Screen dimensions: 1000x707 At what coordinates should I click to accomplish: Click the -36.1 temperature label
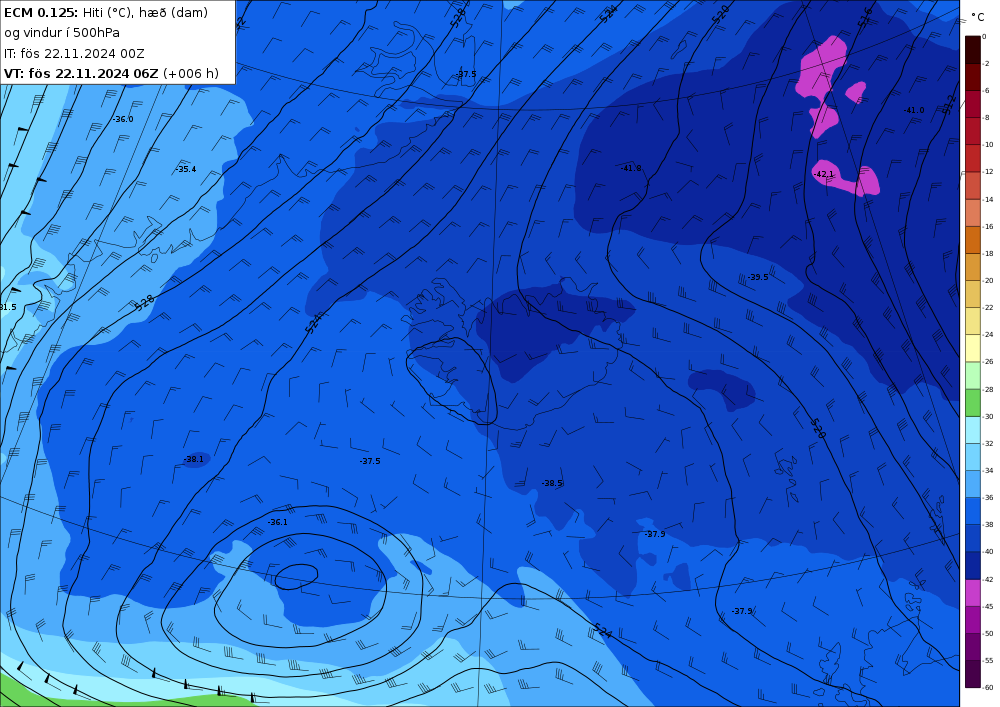(277, 522)
